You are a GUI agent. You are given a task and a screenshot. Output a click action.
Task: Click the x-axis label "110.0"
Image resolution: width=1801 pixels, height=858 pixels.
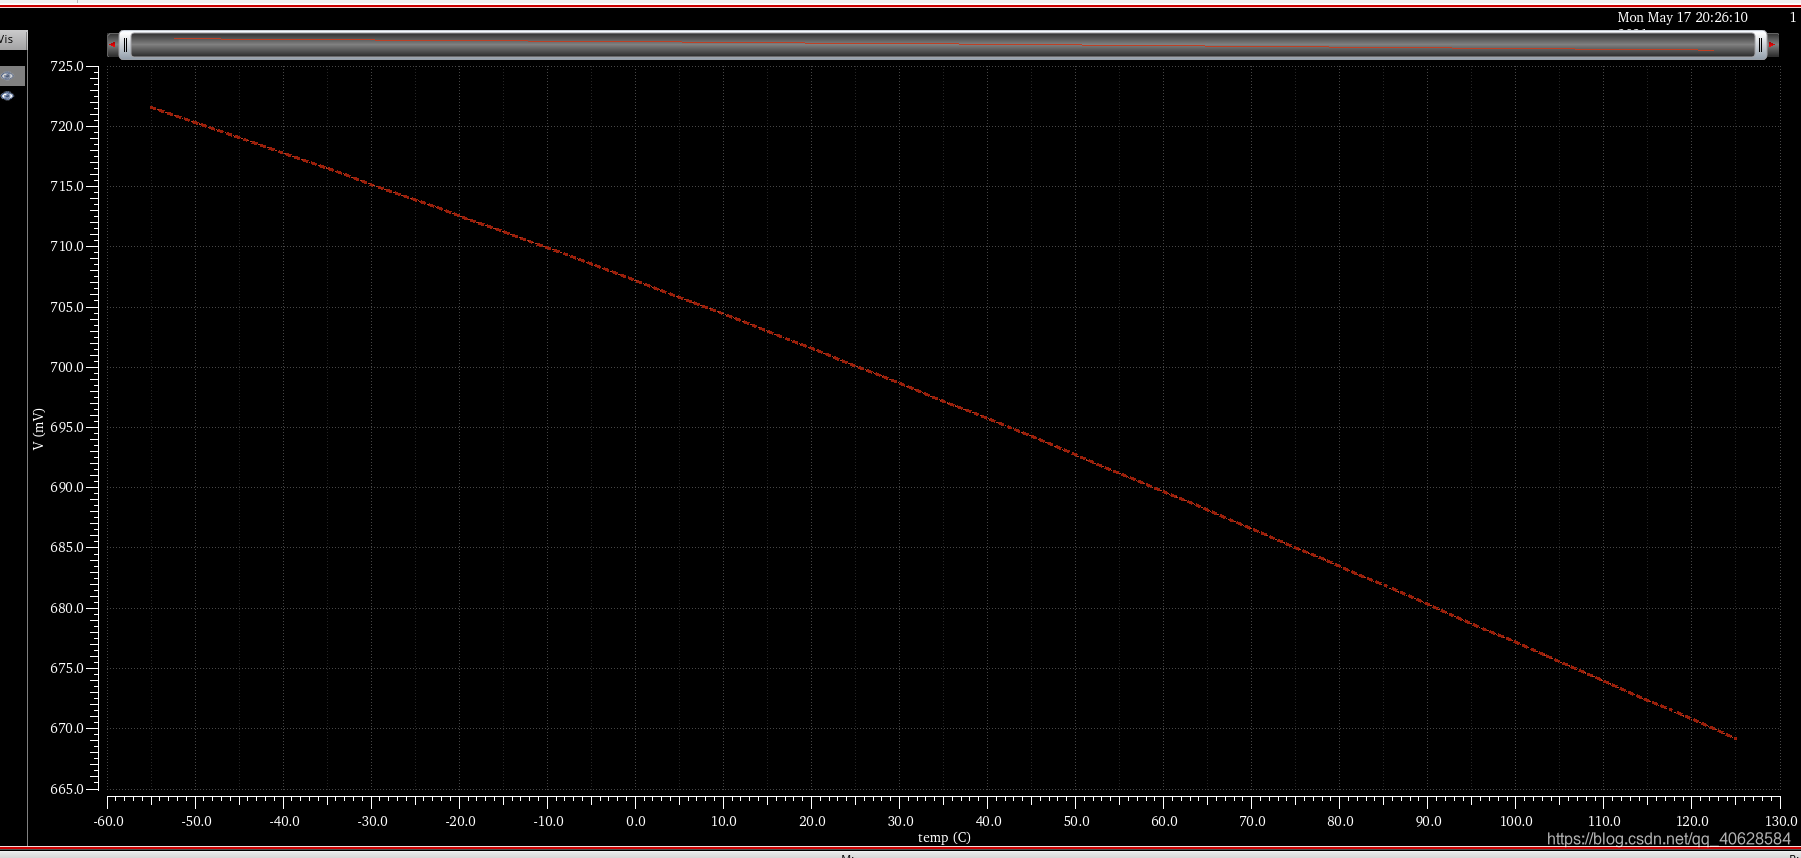[x=1604, y=821]
